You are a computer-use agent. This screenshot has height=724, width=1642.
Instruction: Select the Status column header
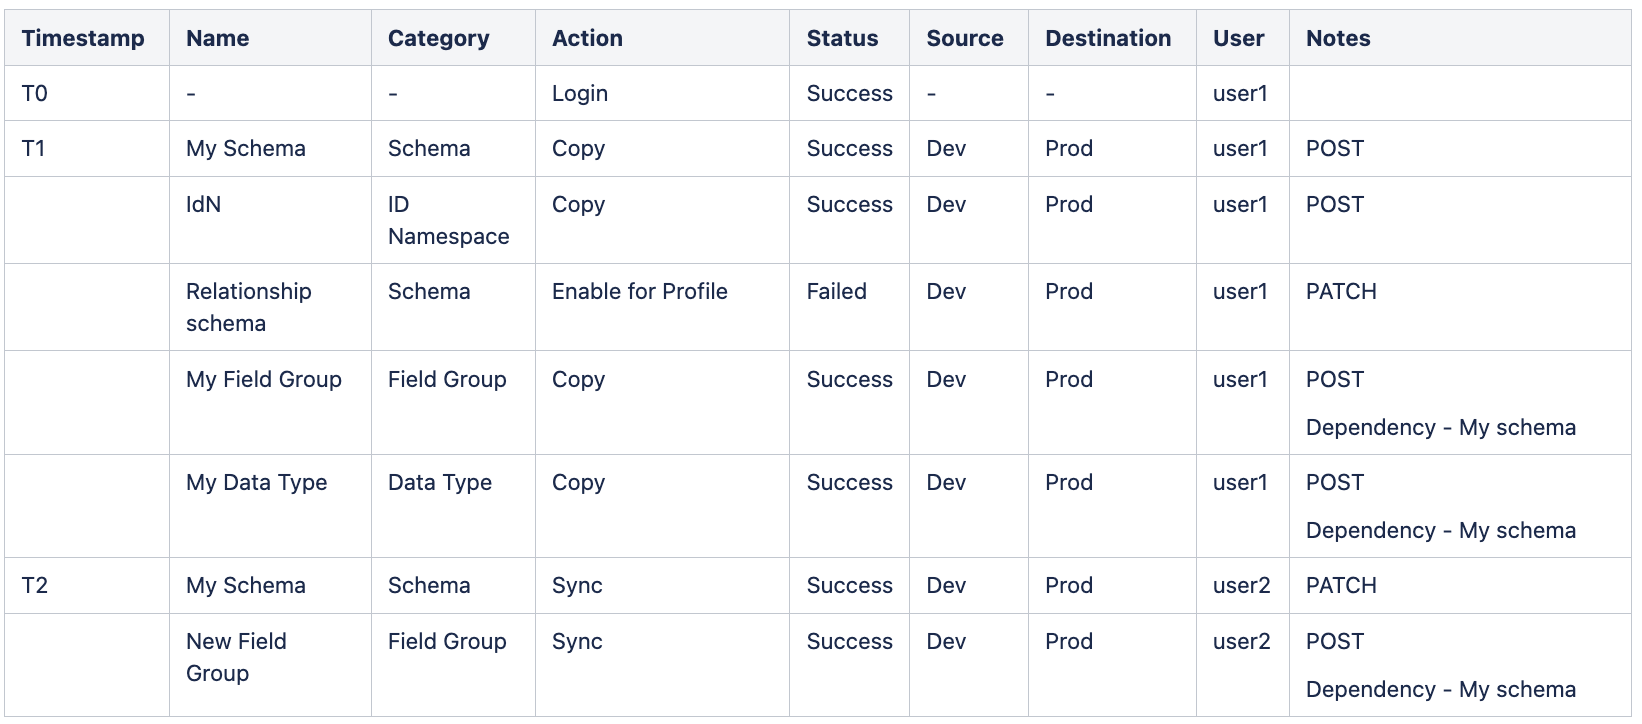[842, 38]
